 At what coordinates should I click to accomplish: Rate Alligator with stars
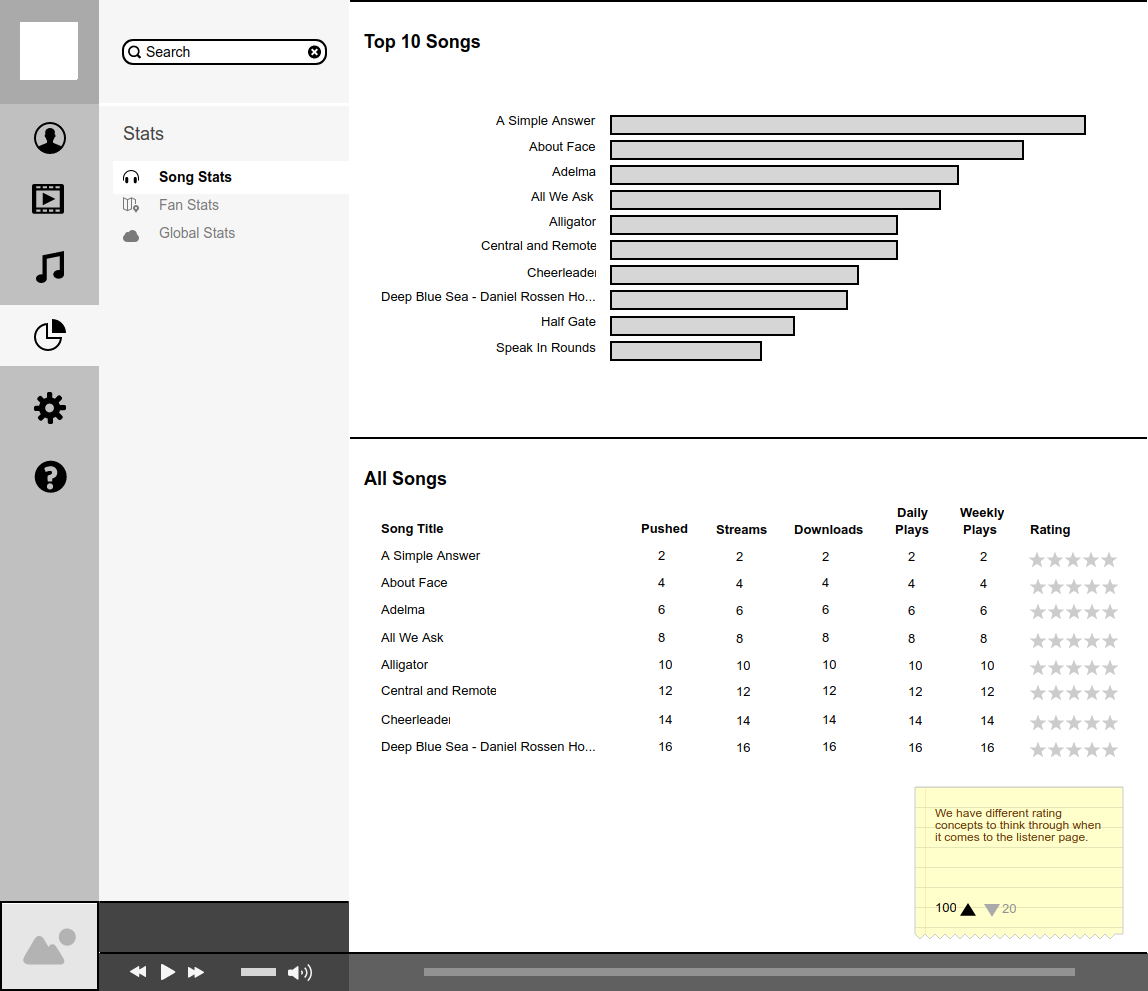(x=1073, y=667)
